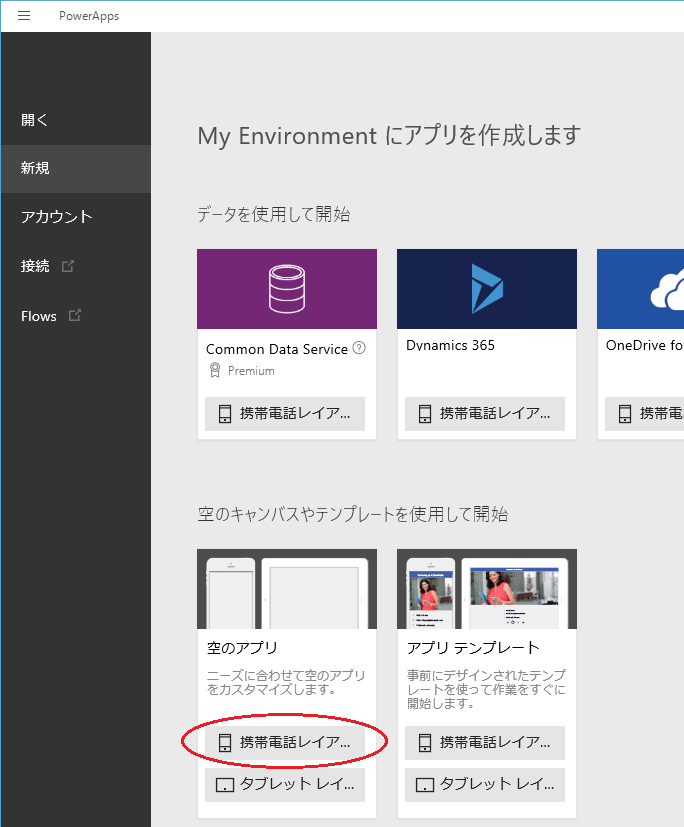The image size is (684, 827).
Task: Click the Common Data Service label
Action: click(277, 349)
